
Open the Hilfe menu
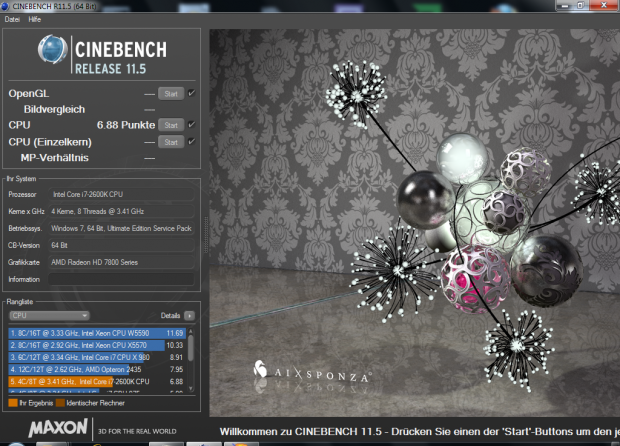click(x=34, y=19)
